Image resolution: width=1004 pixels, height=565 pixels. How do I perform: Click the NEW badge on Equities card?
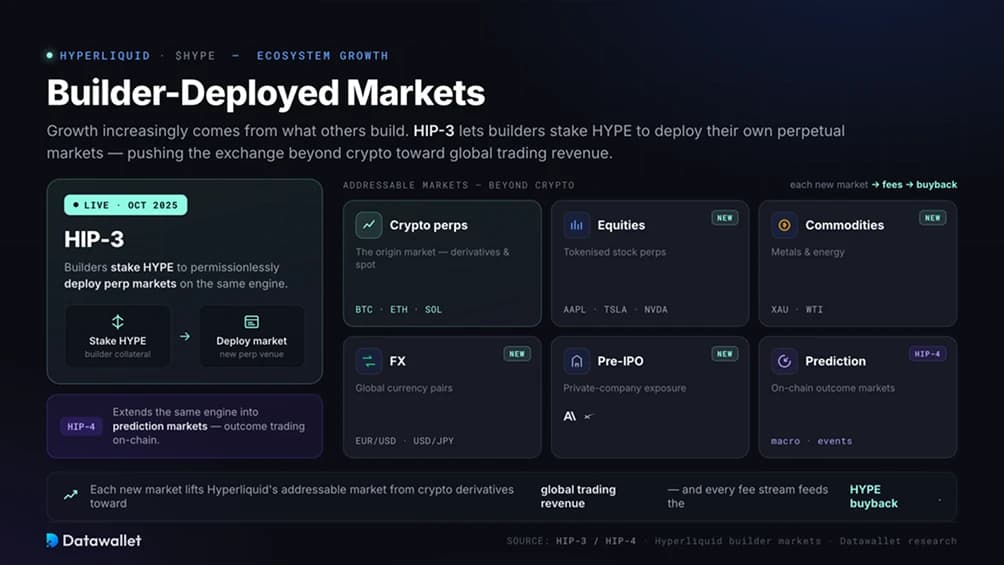725,218
